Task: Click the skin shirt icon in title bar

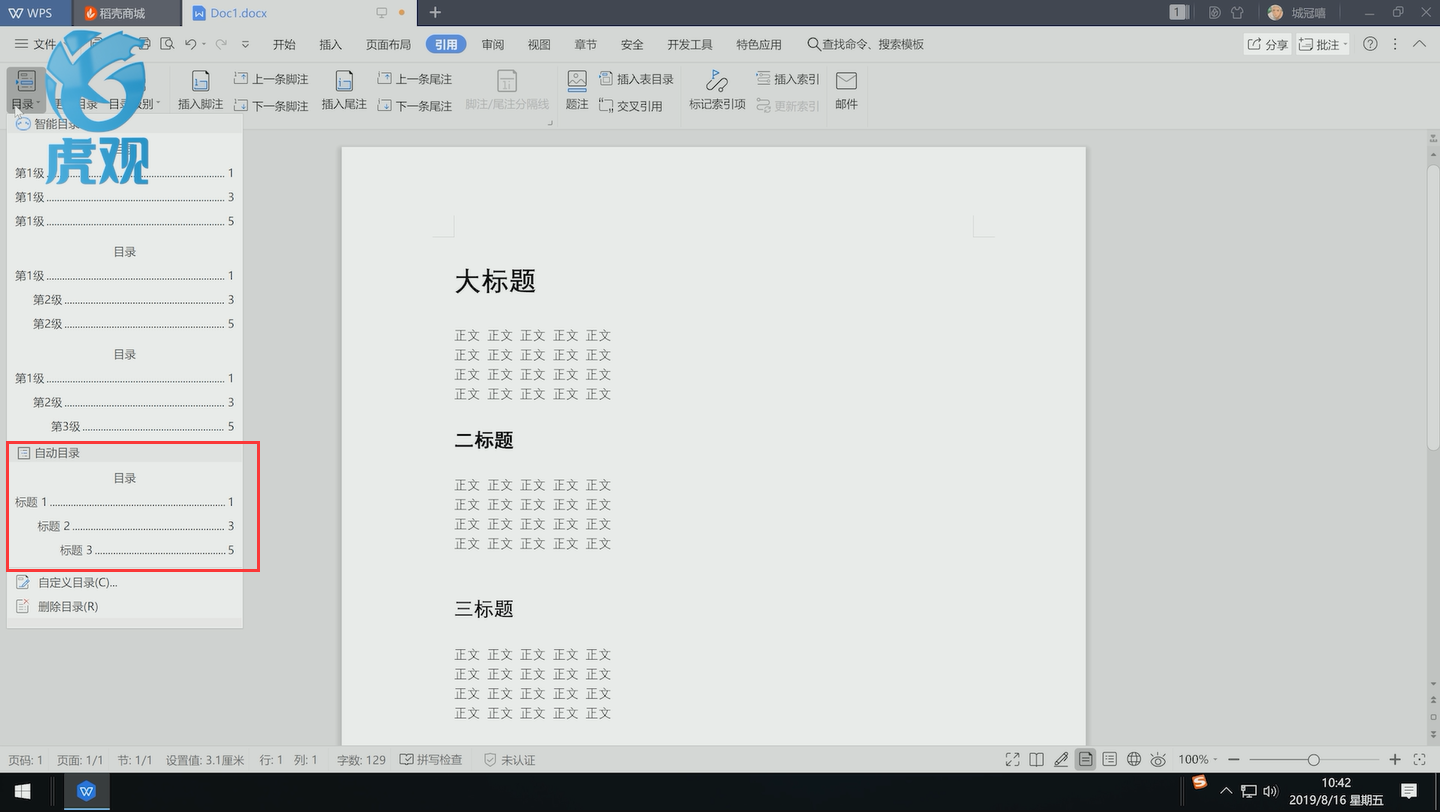Action: pyautogui.click(x=1237, y=13)
